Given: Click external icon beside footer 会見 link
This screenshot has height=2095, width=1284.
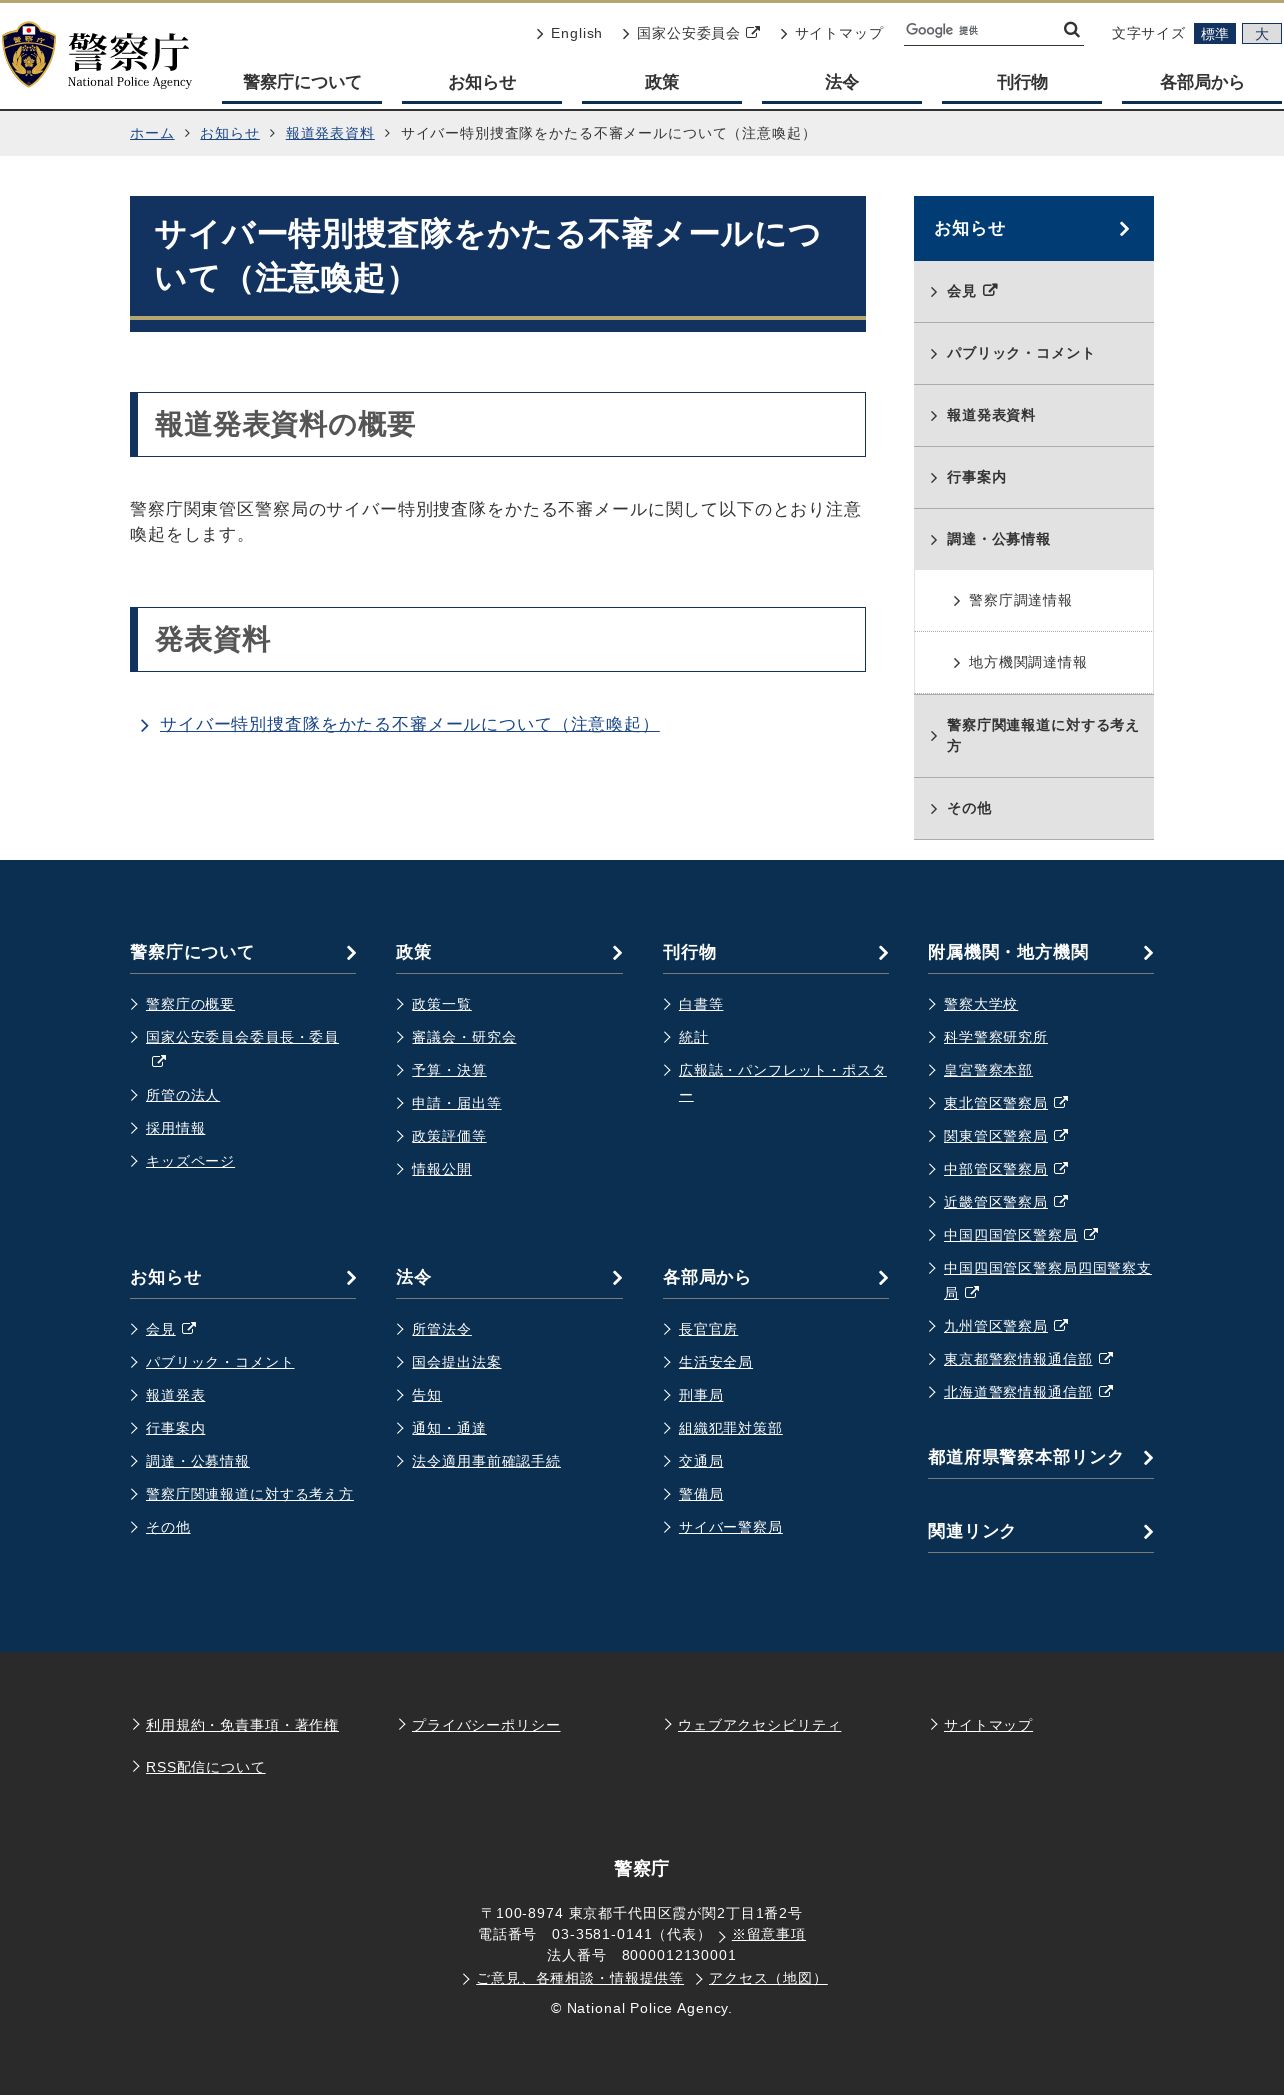Looking at the screenshot, I should (x=189, y=1328).
